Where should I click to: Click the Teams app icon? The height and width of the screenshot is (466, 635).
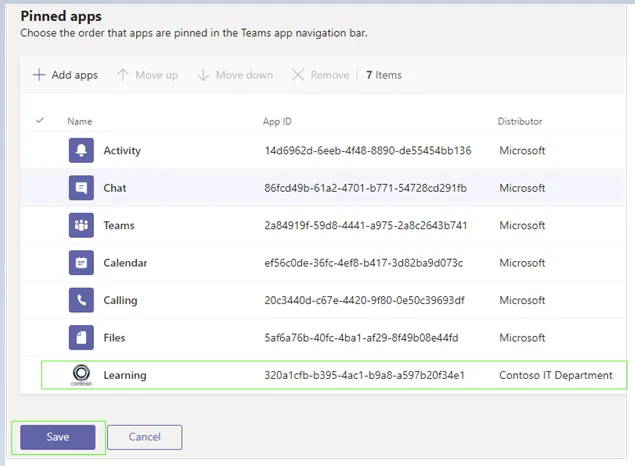click(81, 225)
